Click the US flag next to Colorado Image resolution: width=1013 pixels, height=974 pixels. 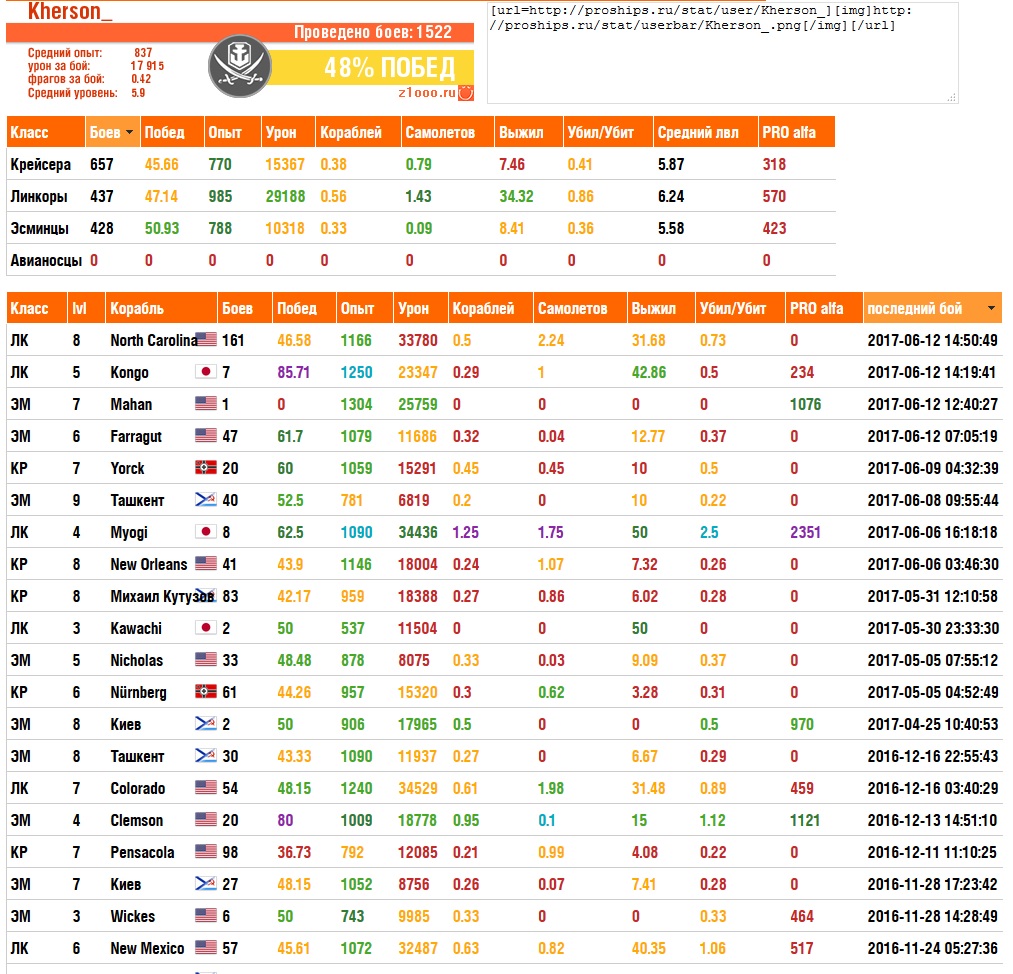(x=206, y=787)
